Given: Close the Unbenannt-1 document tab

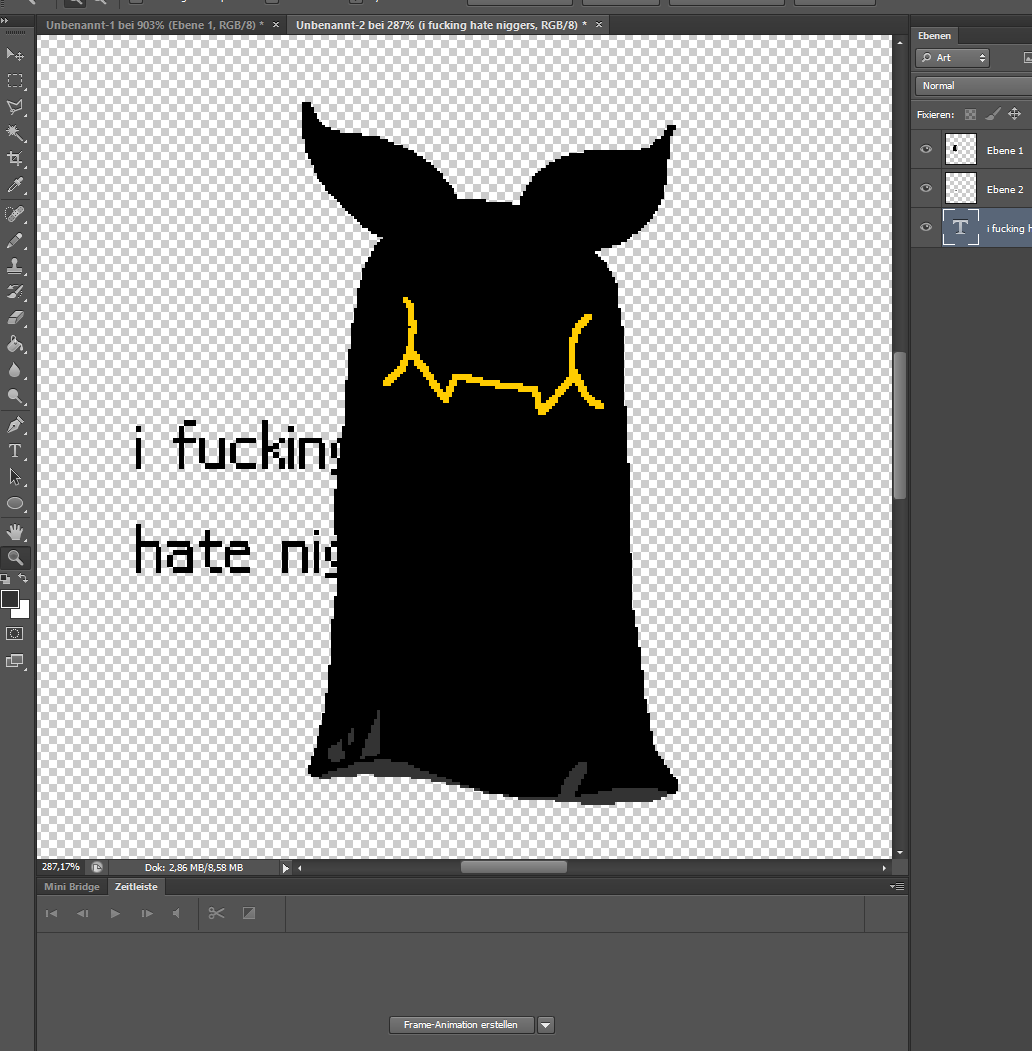Looking at the screenshot, I should tap(275, 25).
